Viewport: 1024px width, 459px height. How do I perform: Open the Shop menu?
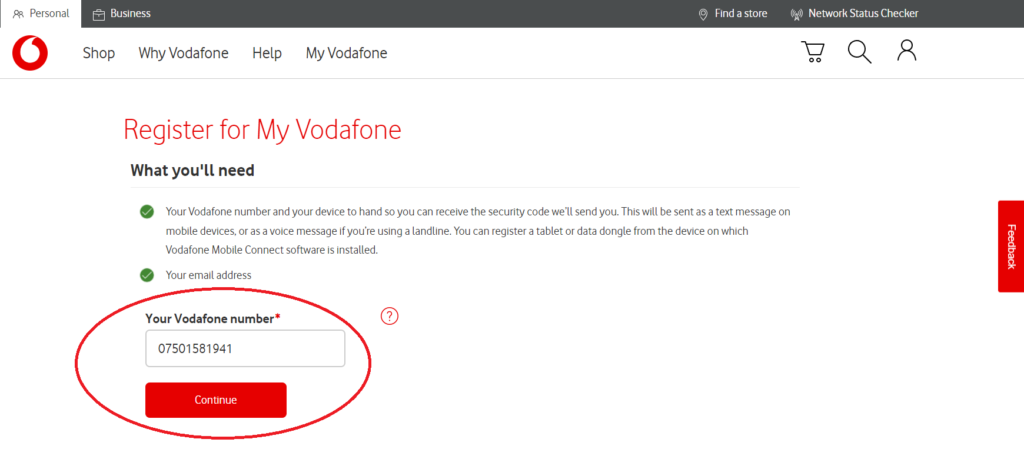coord(98,53)
